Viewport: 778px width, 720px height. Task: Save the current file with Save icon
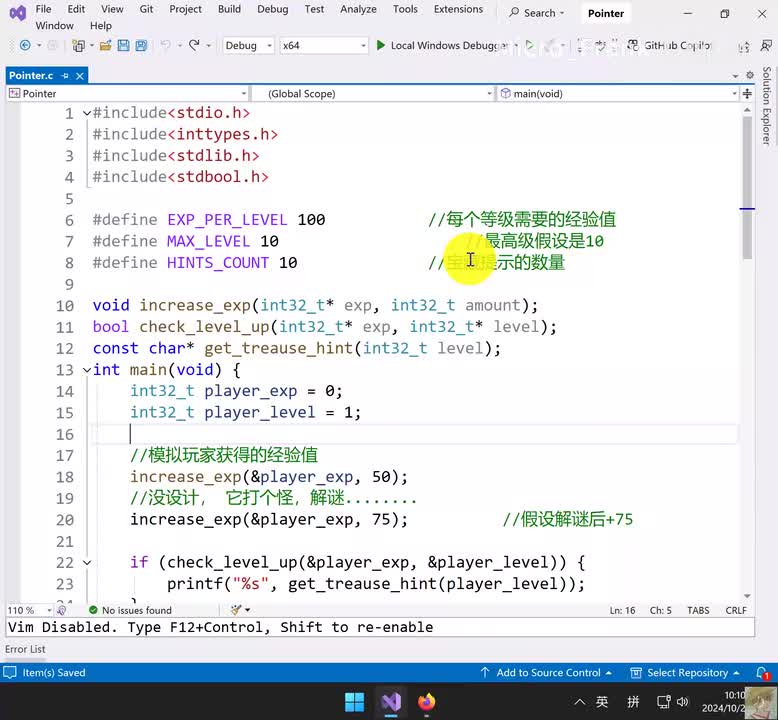tap(123, 46)
